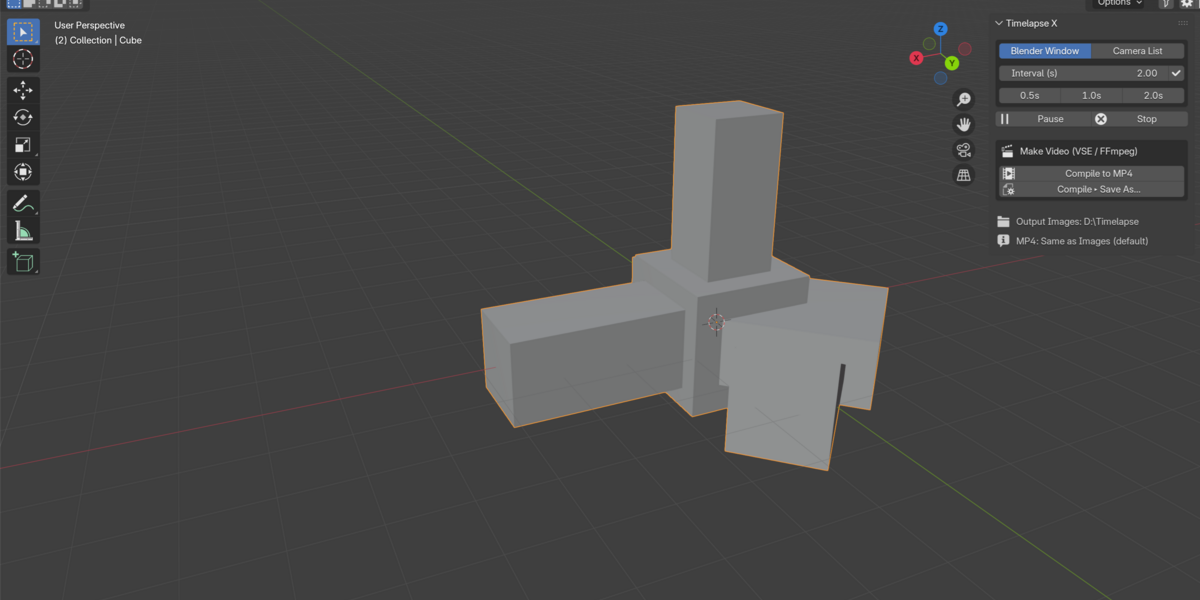Image resolution: width=1200 pixels, height=600 pixels.
Task: Edit the Interval (s) value field
Action: [x=1083, y=73]
